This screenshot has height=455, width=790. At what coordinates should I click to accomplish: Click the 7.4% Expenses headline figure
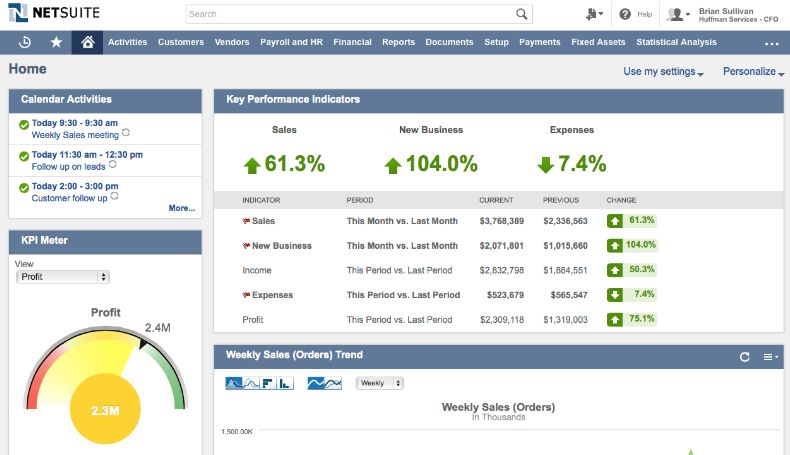click(582, 164)
